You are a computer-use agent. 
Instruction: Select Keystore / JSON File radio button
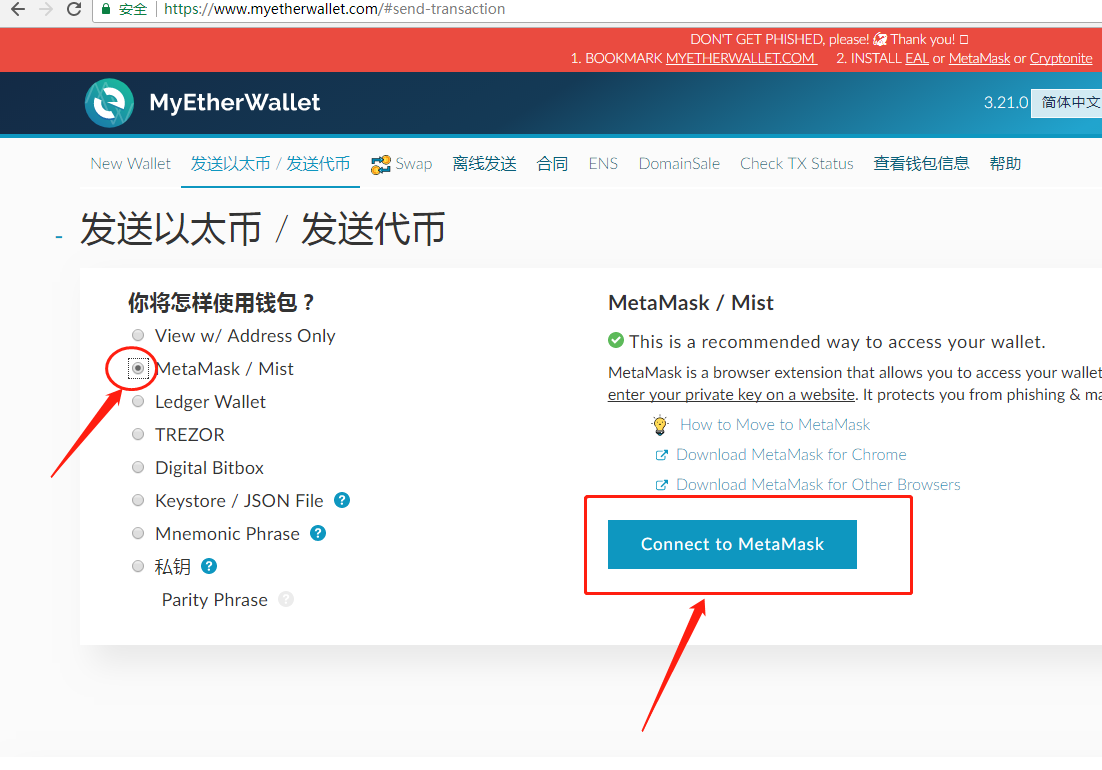[138, 500]
